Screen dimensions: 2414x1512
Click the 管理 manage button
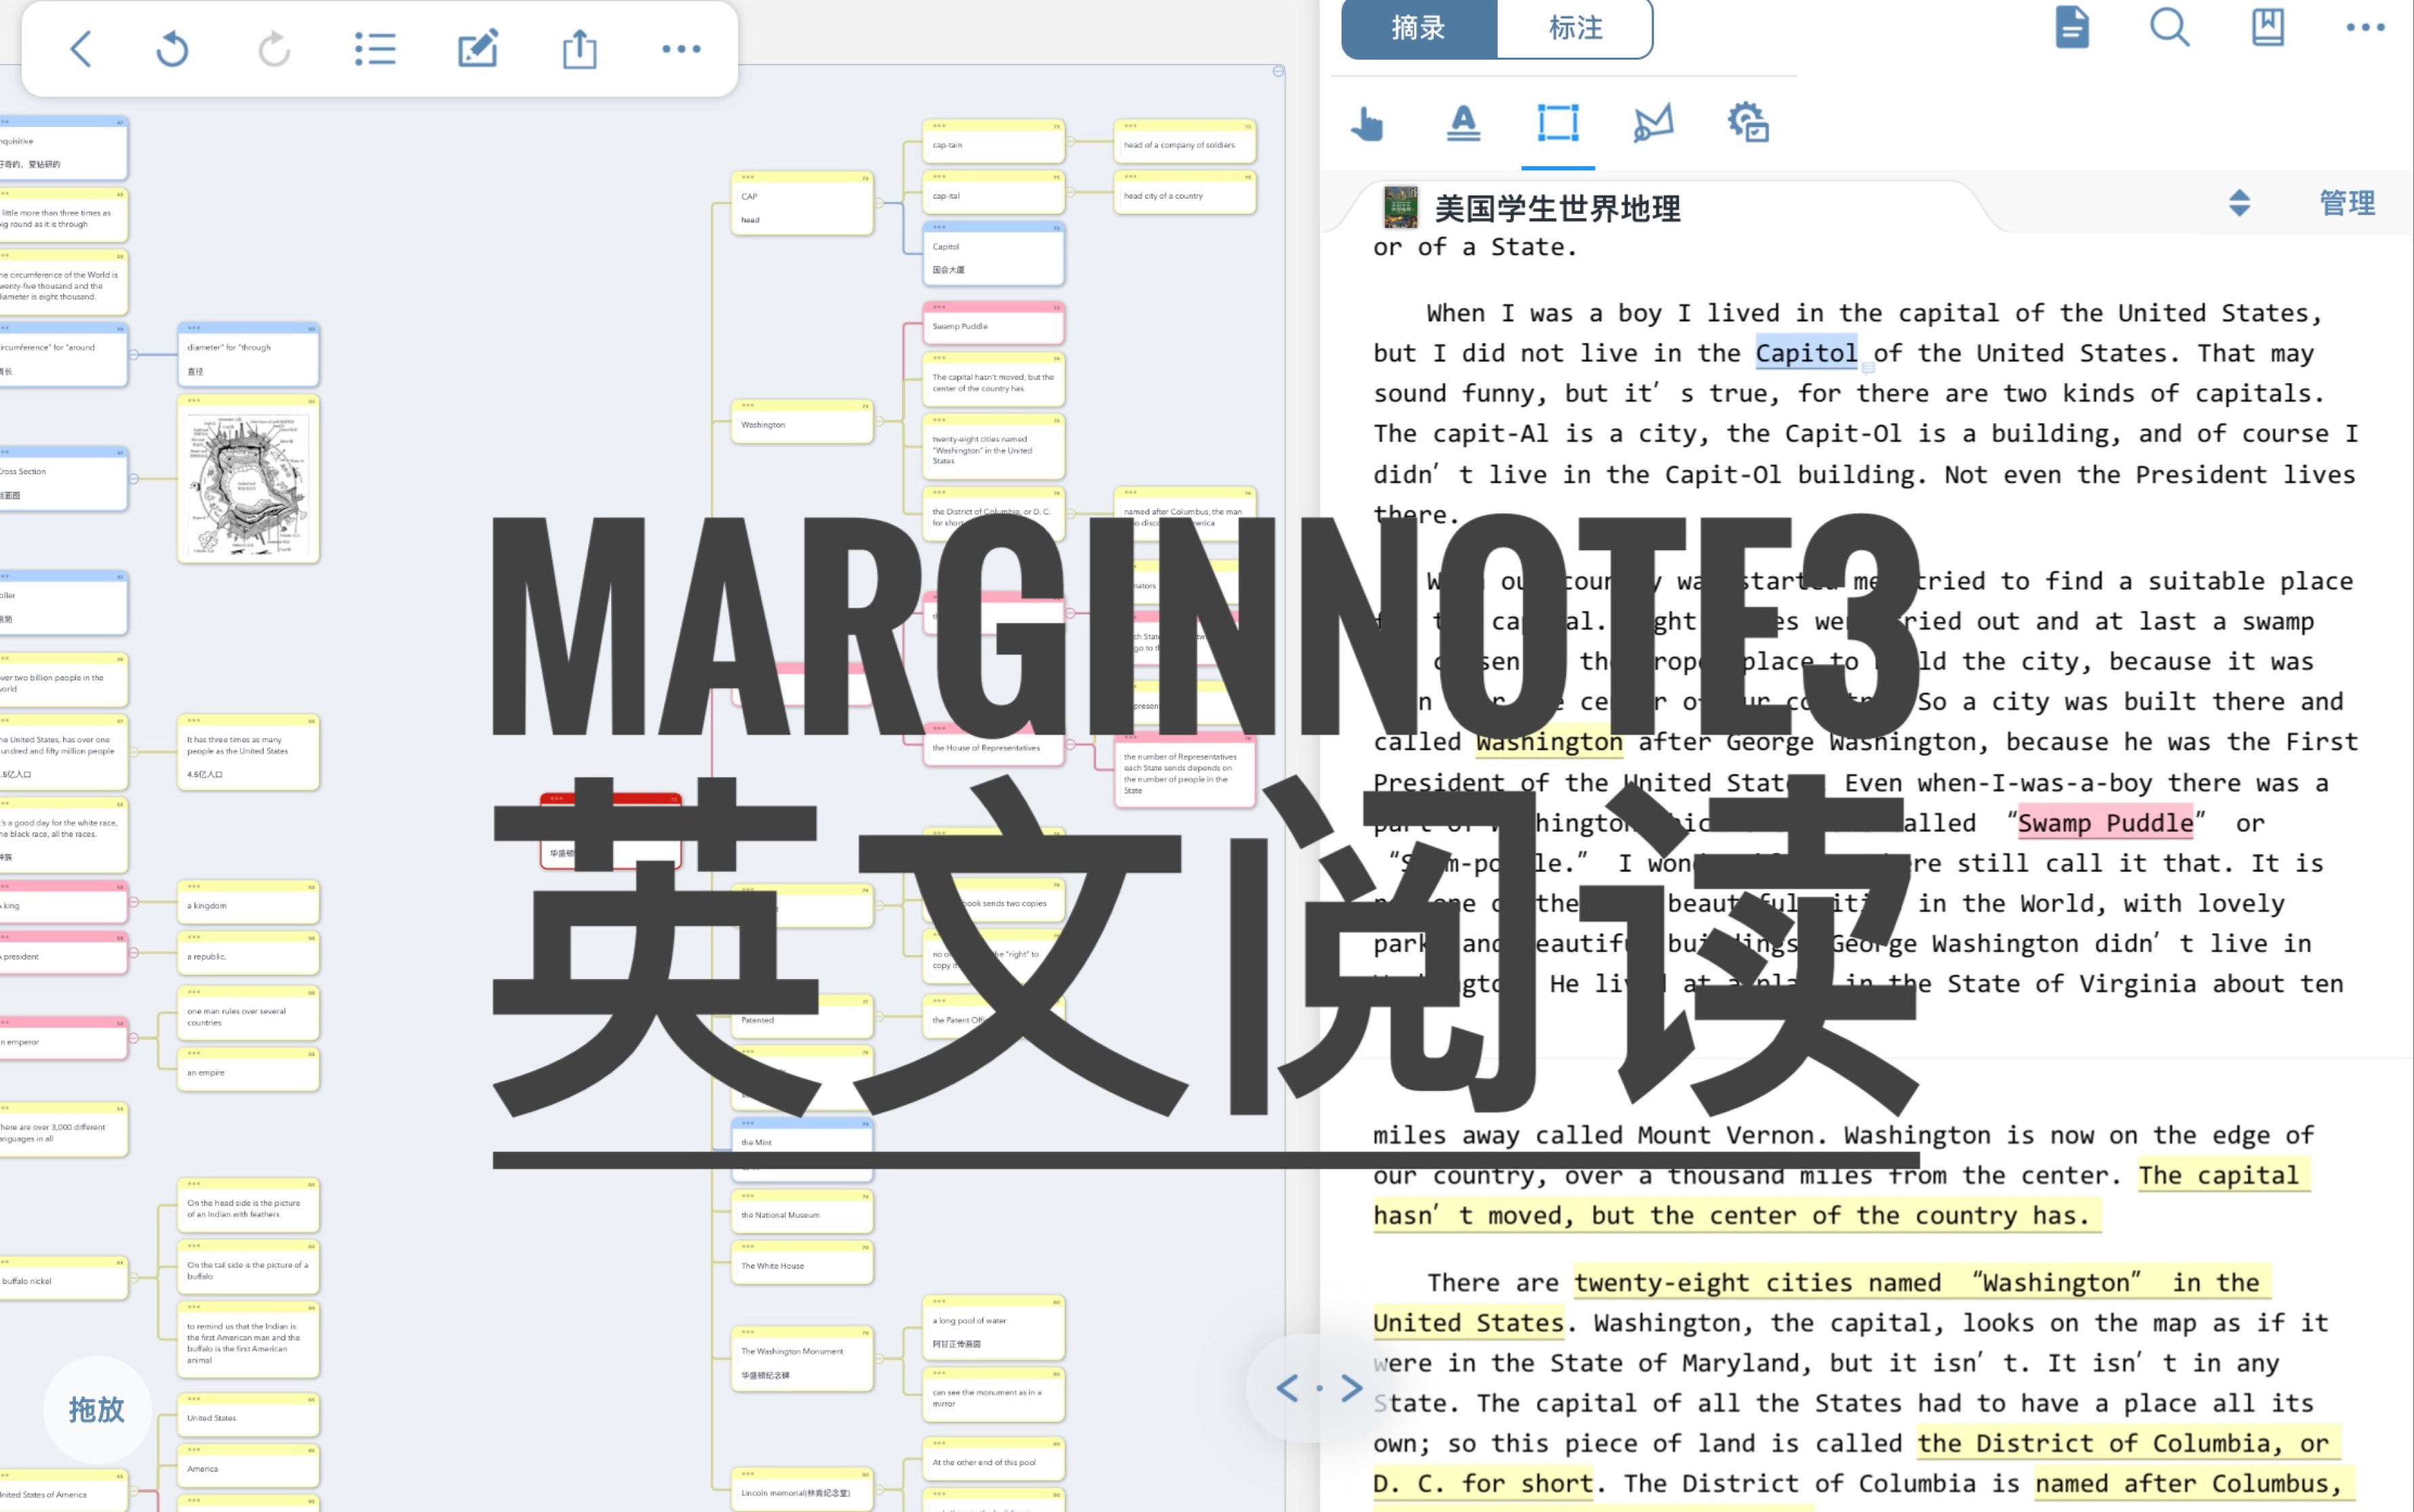2347,203
